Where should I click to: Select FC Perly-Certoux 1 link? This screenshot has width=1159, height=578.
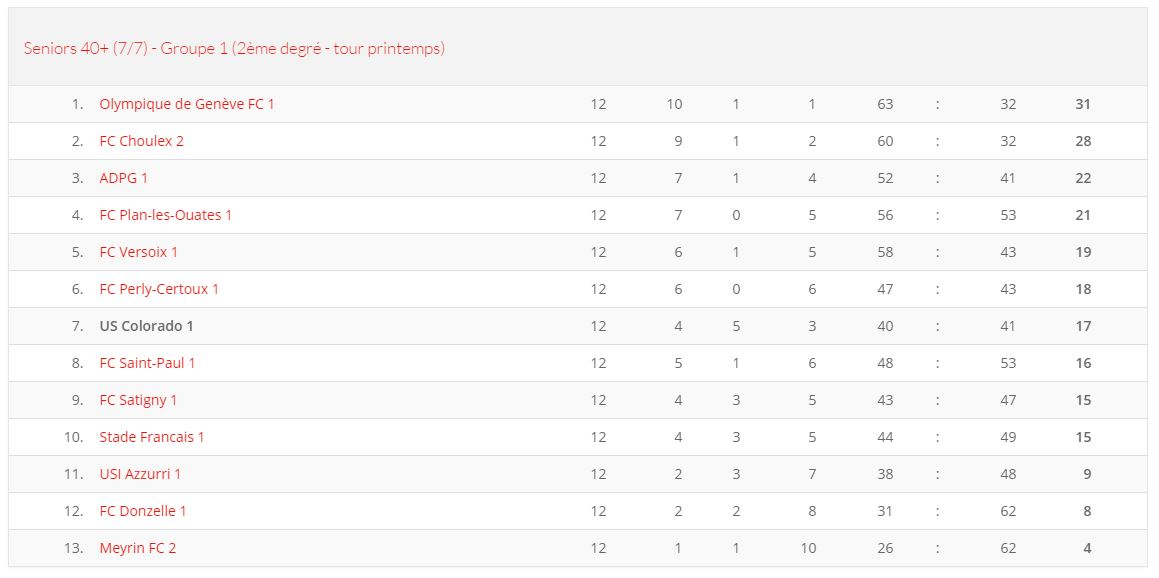tap(159, 289)
